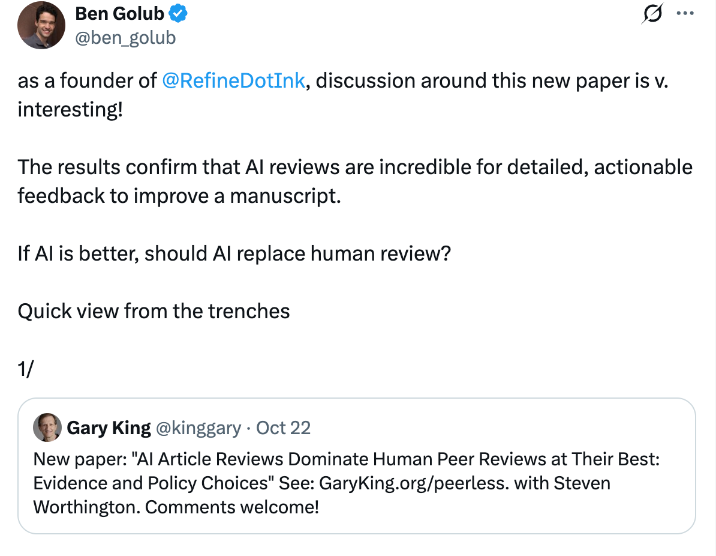Image resolution: width=716 pixels, height=556 pixels.
Task: Click the blue verified badge
Action: coord(178,14)
